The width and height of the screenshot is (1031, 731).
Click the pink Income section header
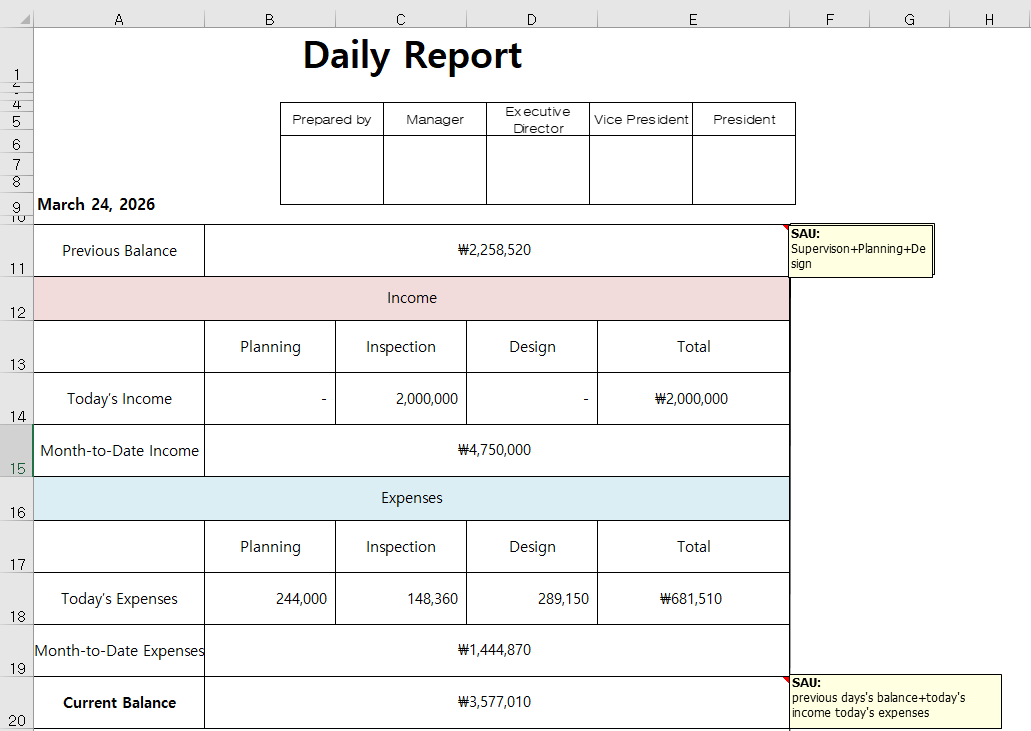(411, 298)
